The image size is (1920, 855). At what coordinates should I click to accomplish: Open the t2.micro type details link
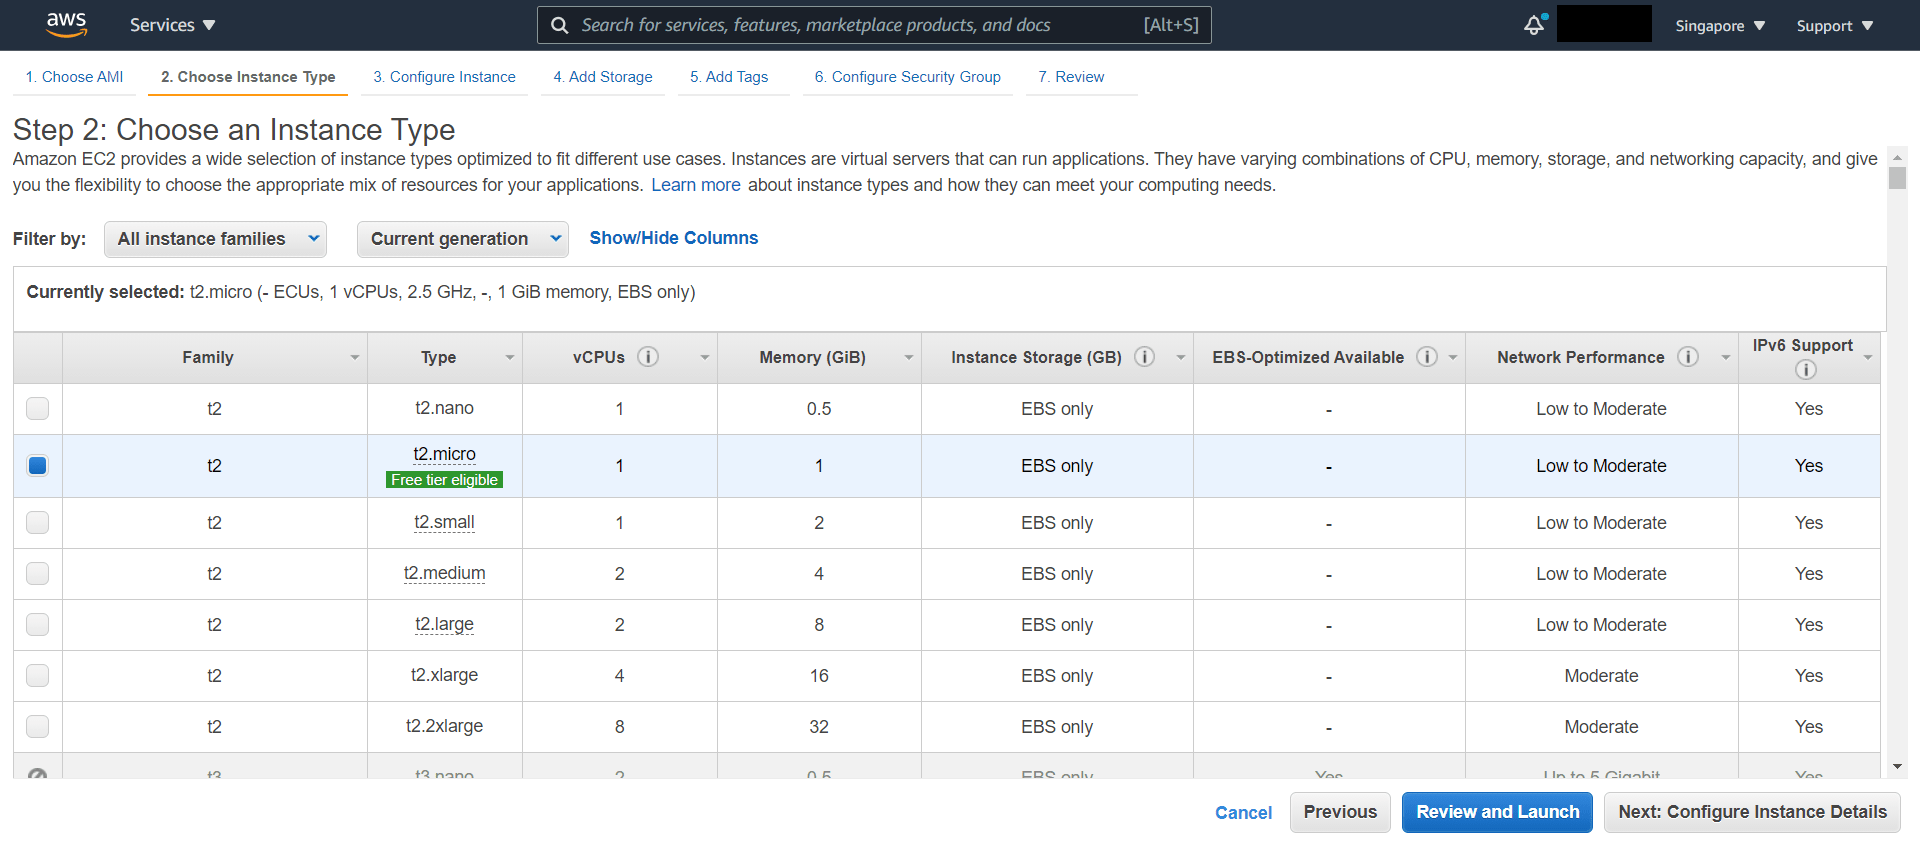click(x=444, y=454)
